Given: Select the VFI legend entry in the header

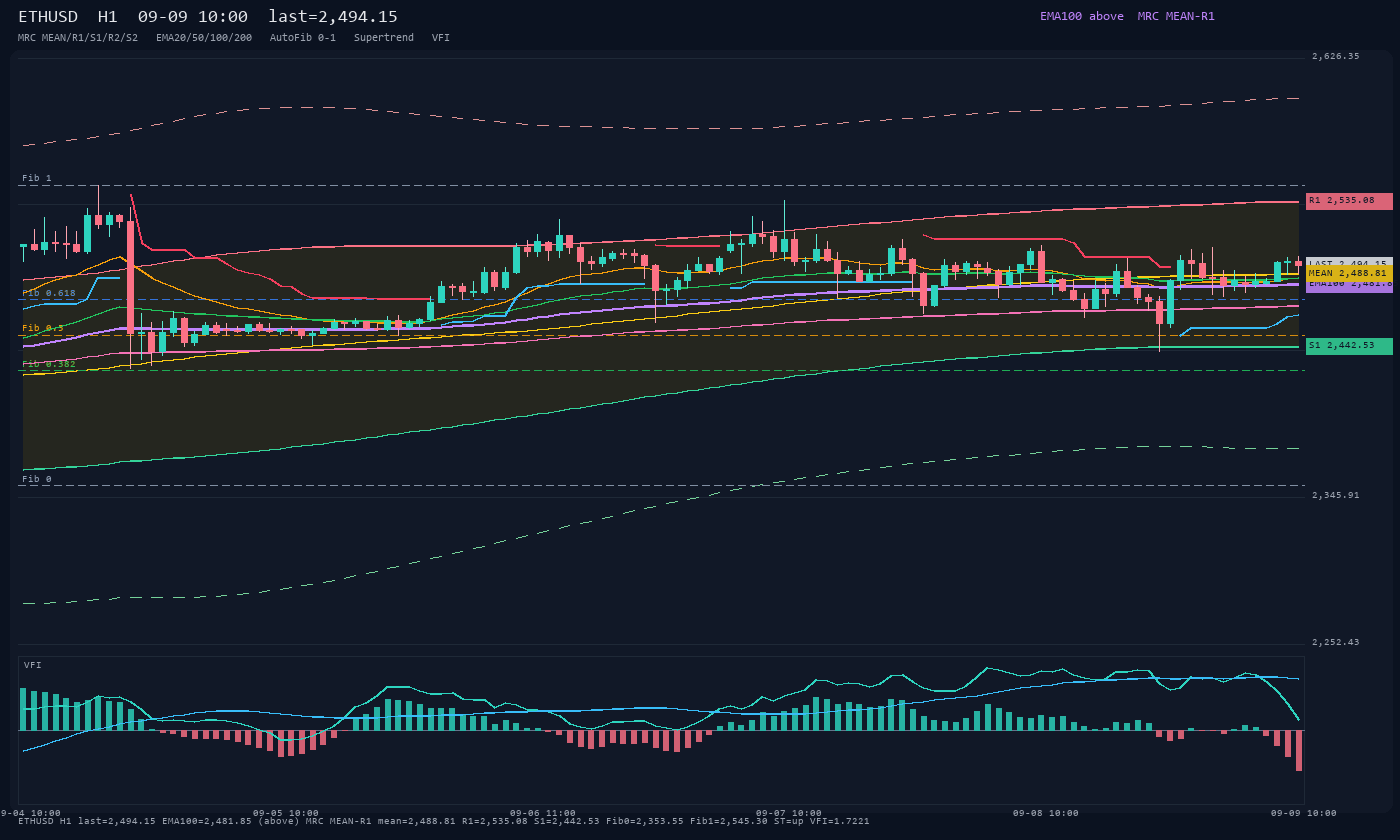Looking at the screenshot, I should (x=441, y=37).
